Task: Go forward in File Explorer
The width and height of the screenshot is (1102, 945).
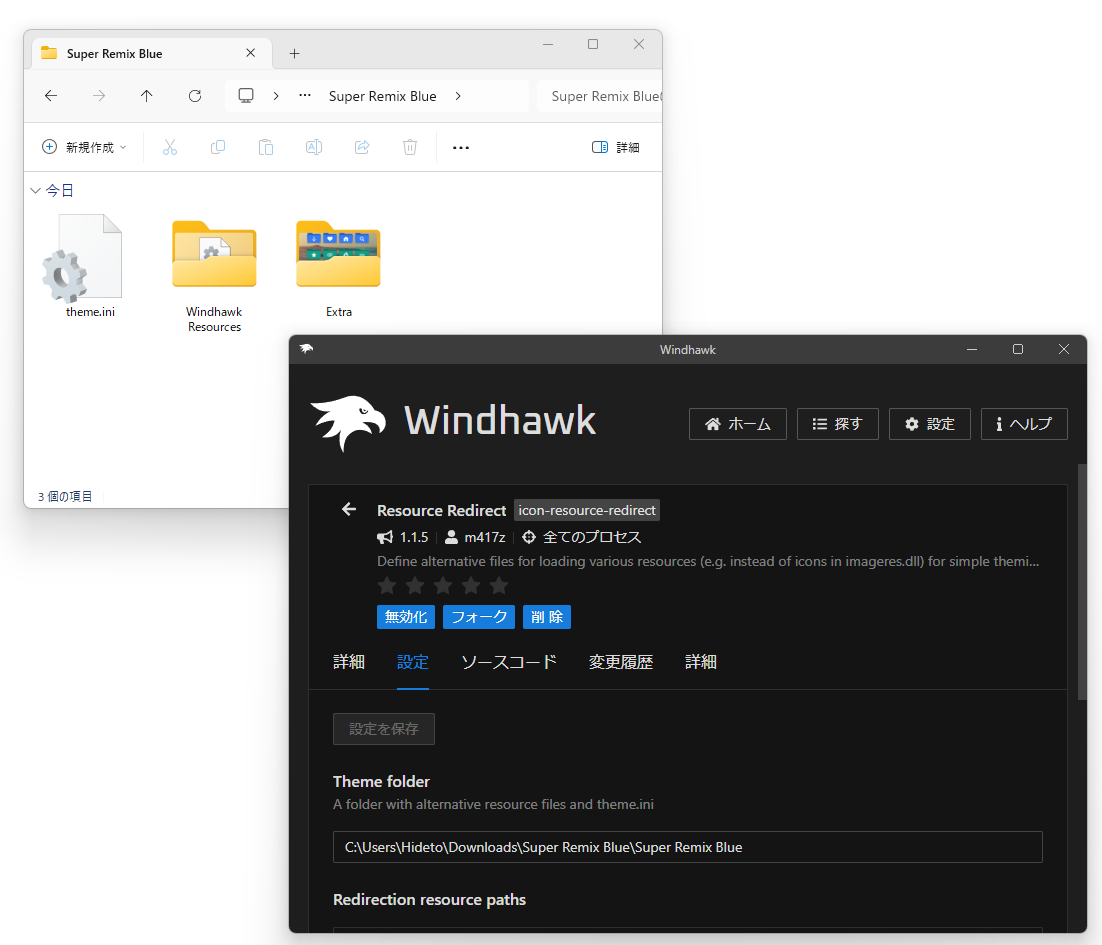Action: [x=99, y=96]
